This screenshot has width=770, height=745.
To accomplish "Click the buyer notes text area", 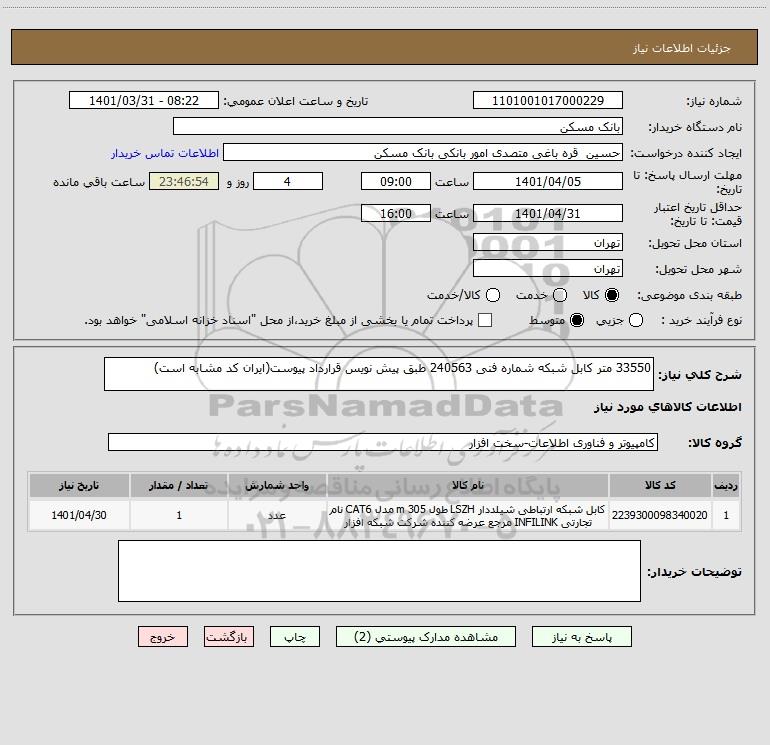I will [379, 571].
